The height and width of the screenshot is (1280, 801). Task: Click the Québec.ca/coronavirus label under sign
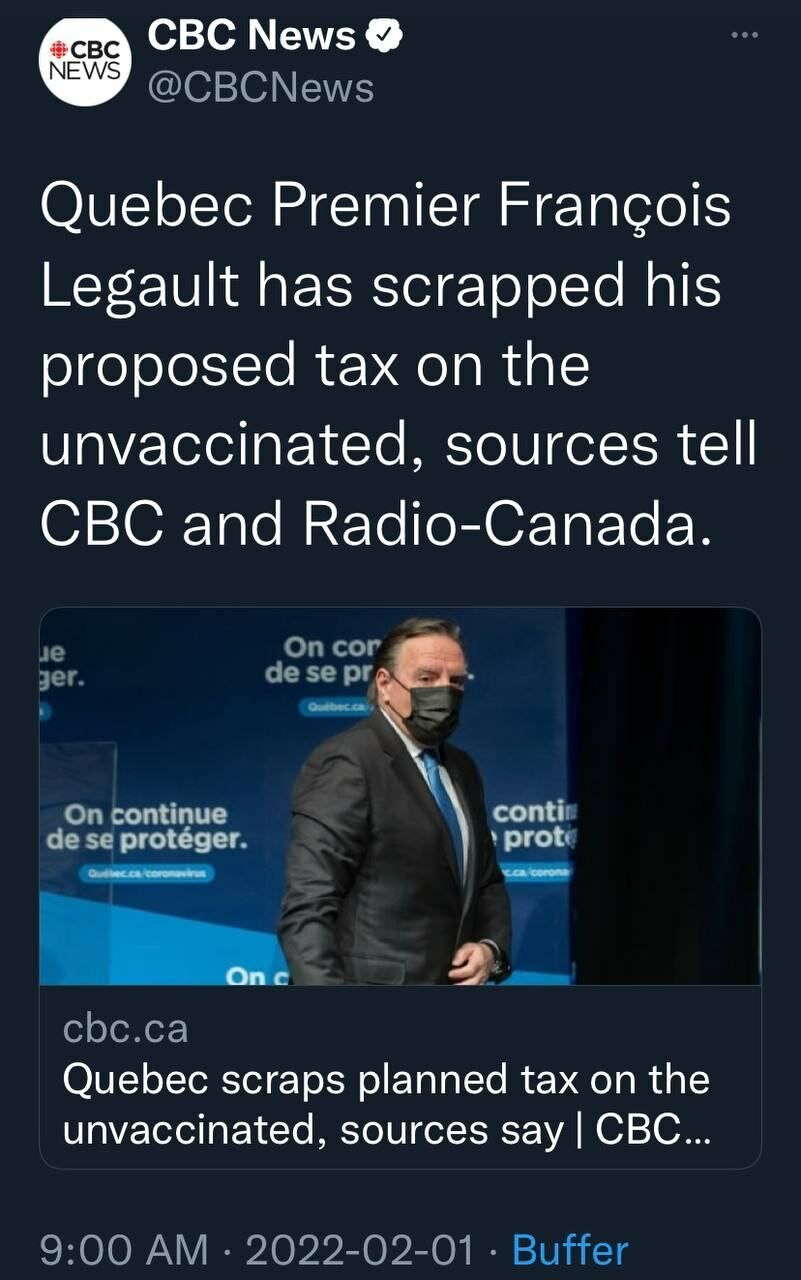point(146,873)
